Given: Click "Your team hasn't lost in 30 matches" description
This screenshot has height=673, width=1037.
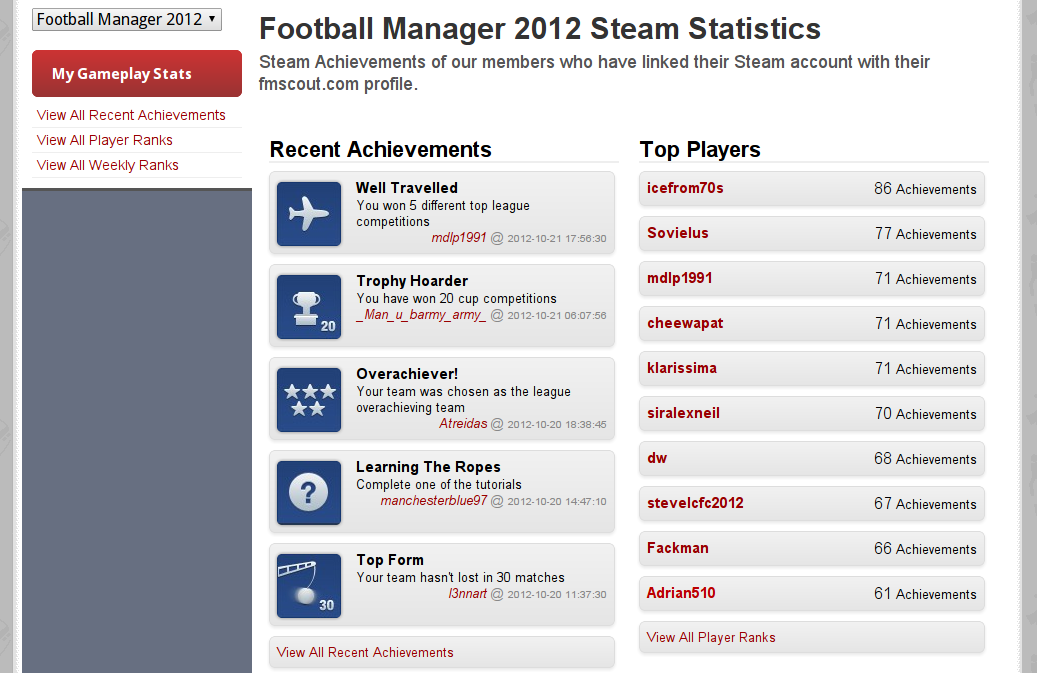Looking at the screenshot, I should (x=460, y=578).
